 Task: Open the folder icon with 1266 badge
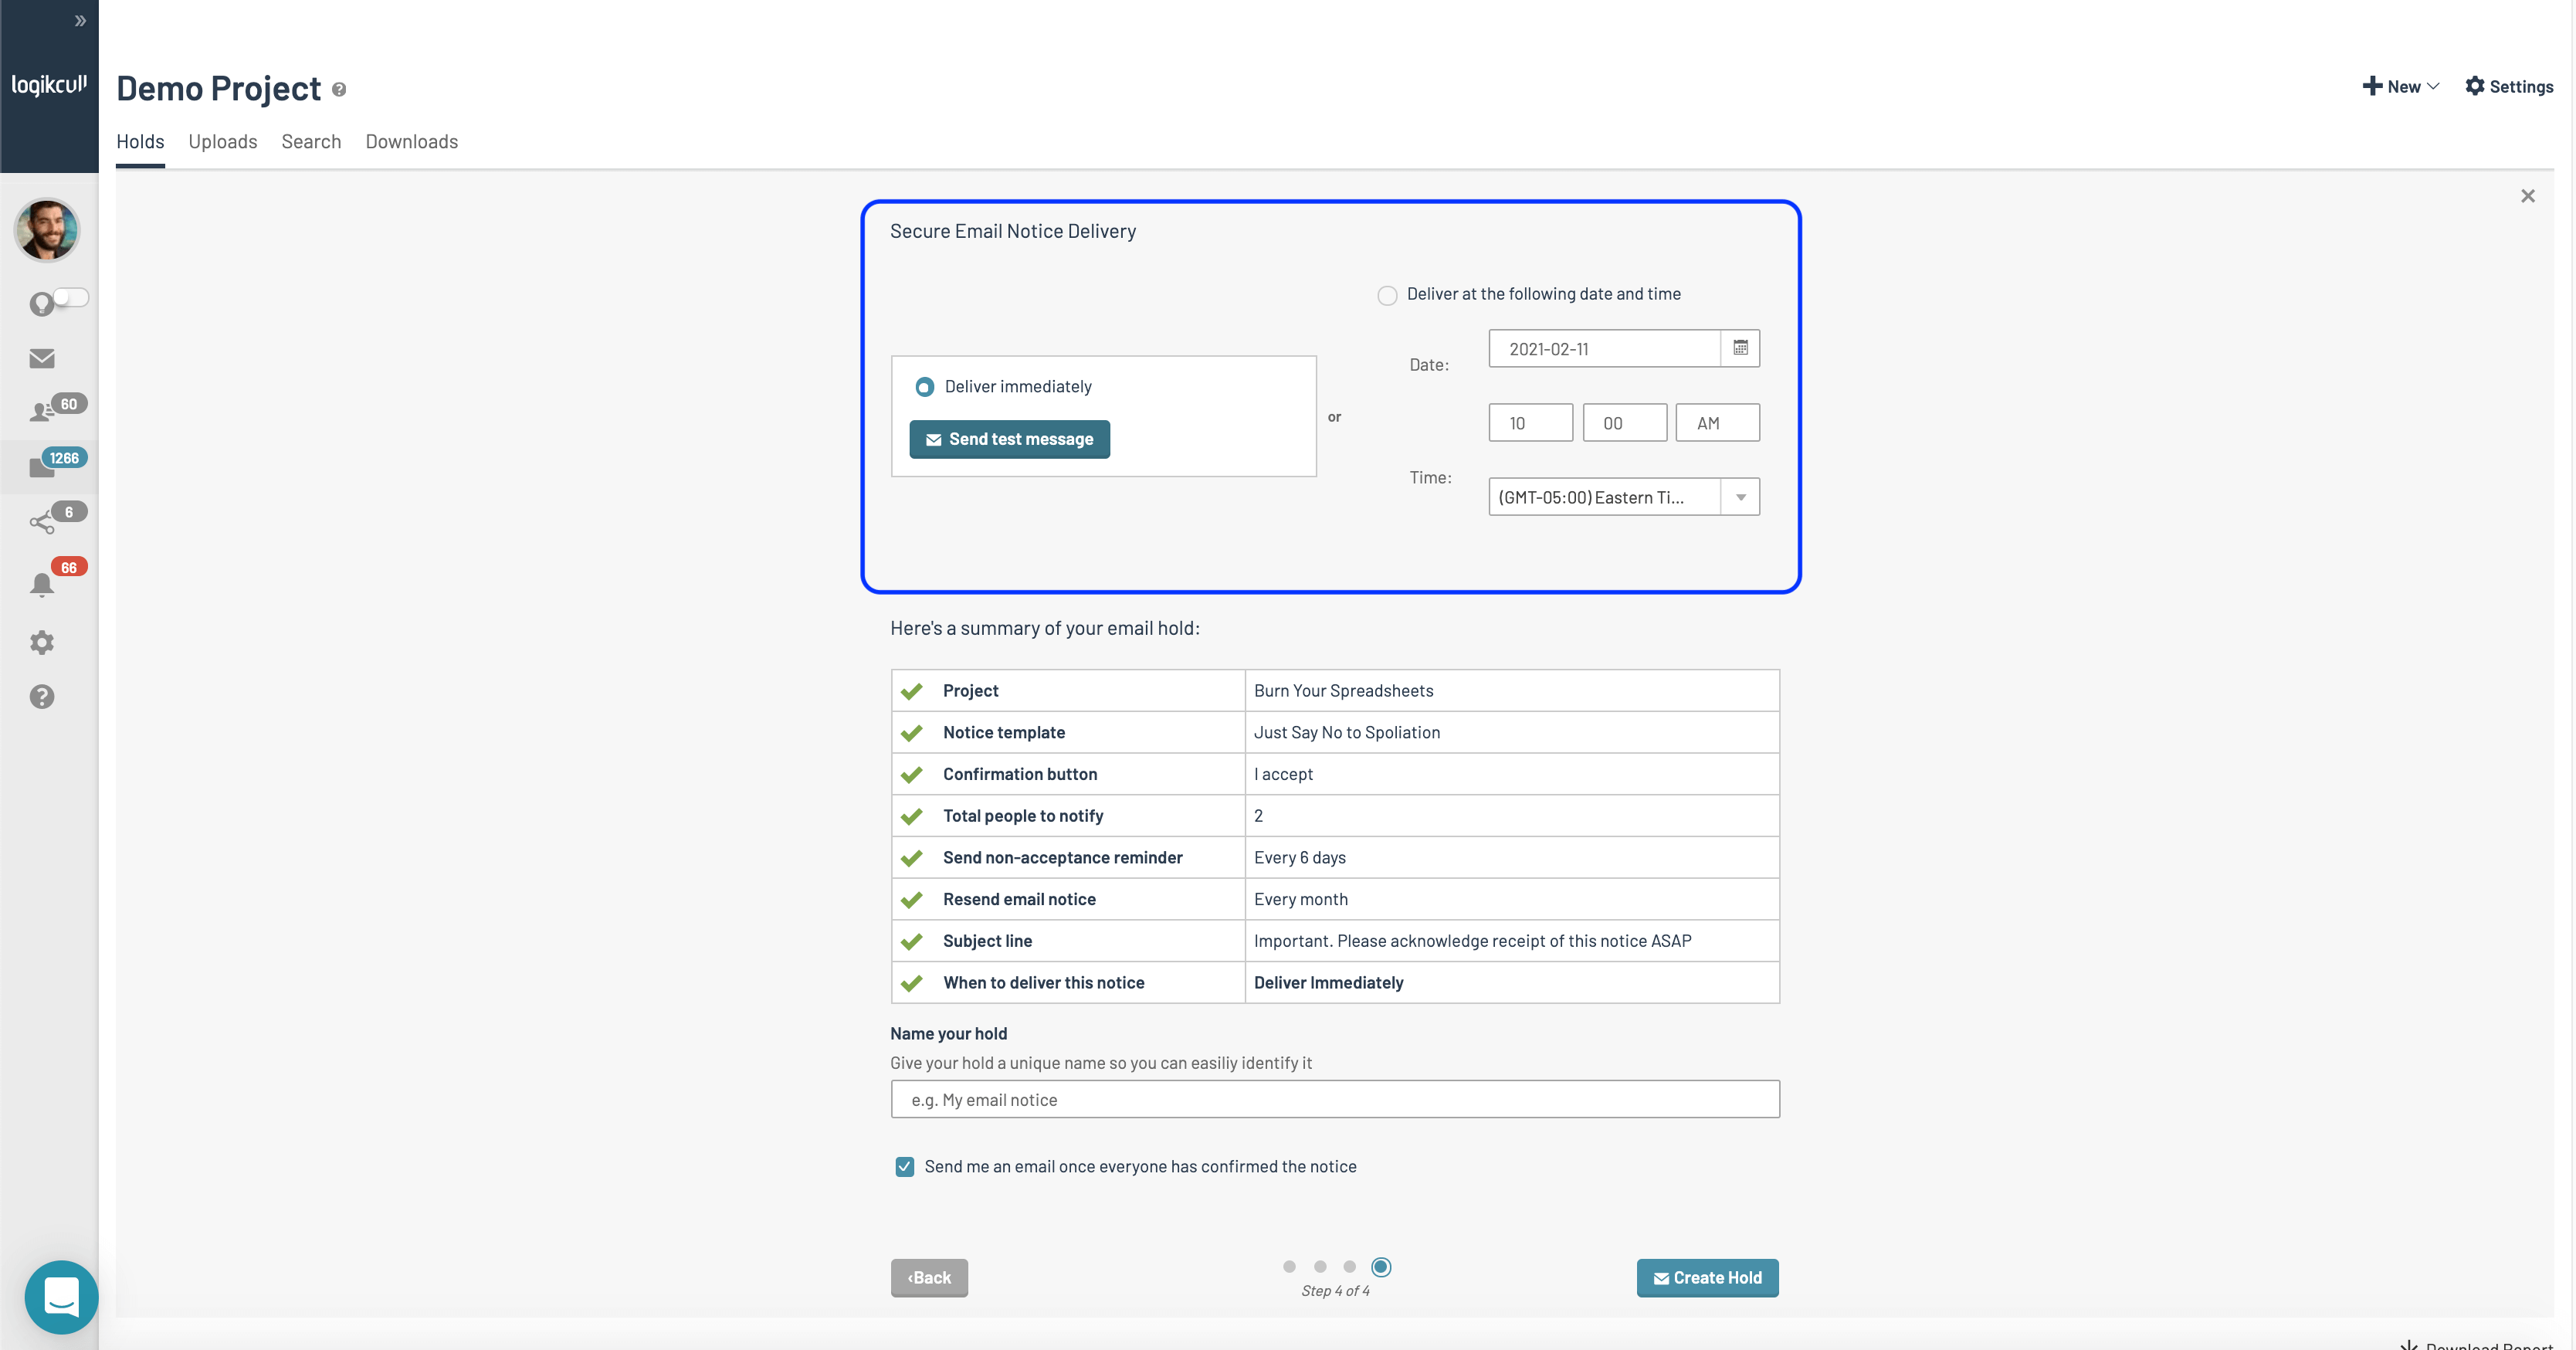(42, 466)
